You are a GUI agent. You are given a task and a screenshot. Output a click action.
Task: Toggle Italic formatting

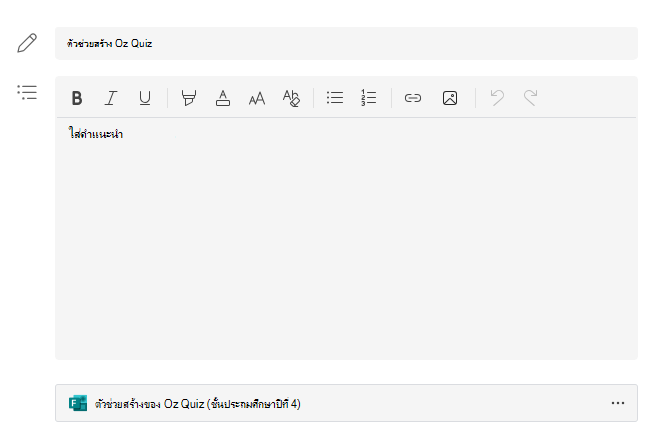pyautogui.click(x=111, y=98)
